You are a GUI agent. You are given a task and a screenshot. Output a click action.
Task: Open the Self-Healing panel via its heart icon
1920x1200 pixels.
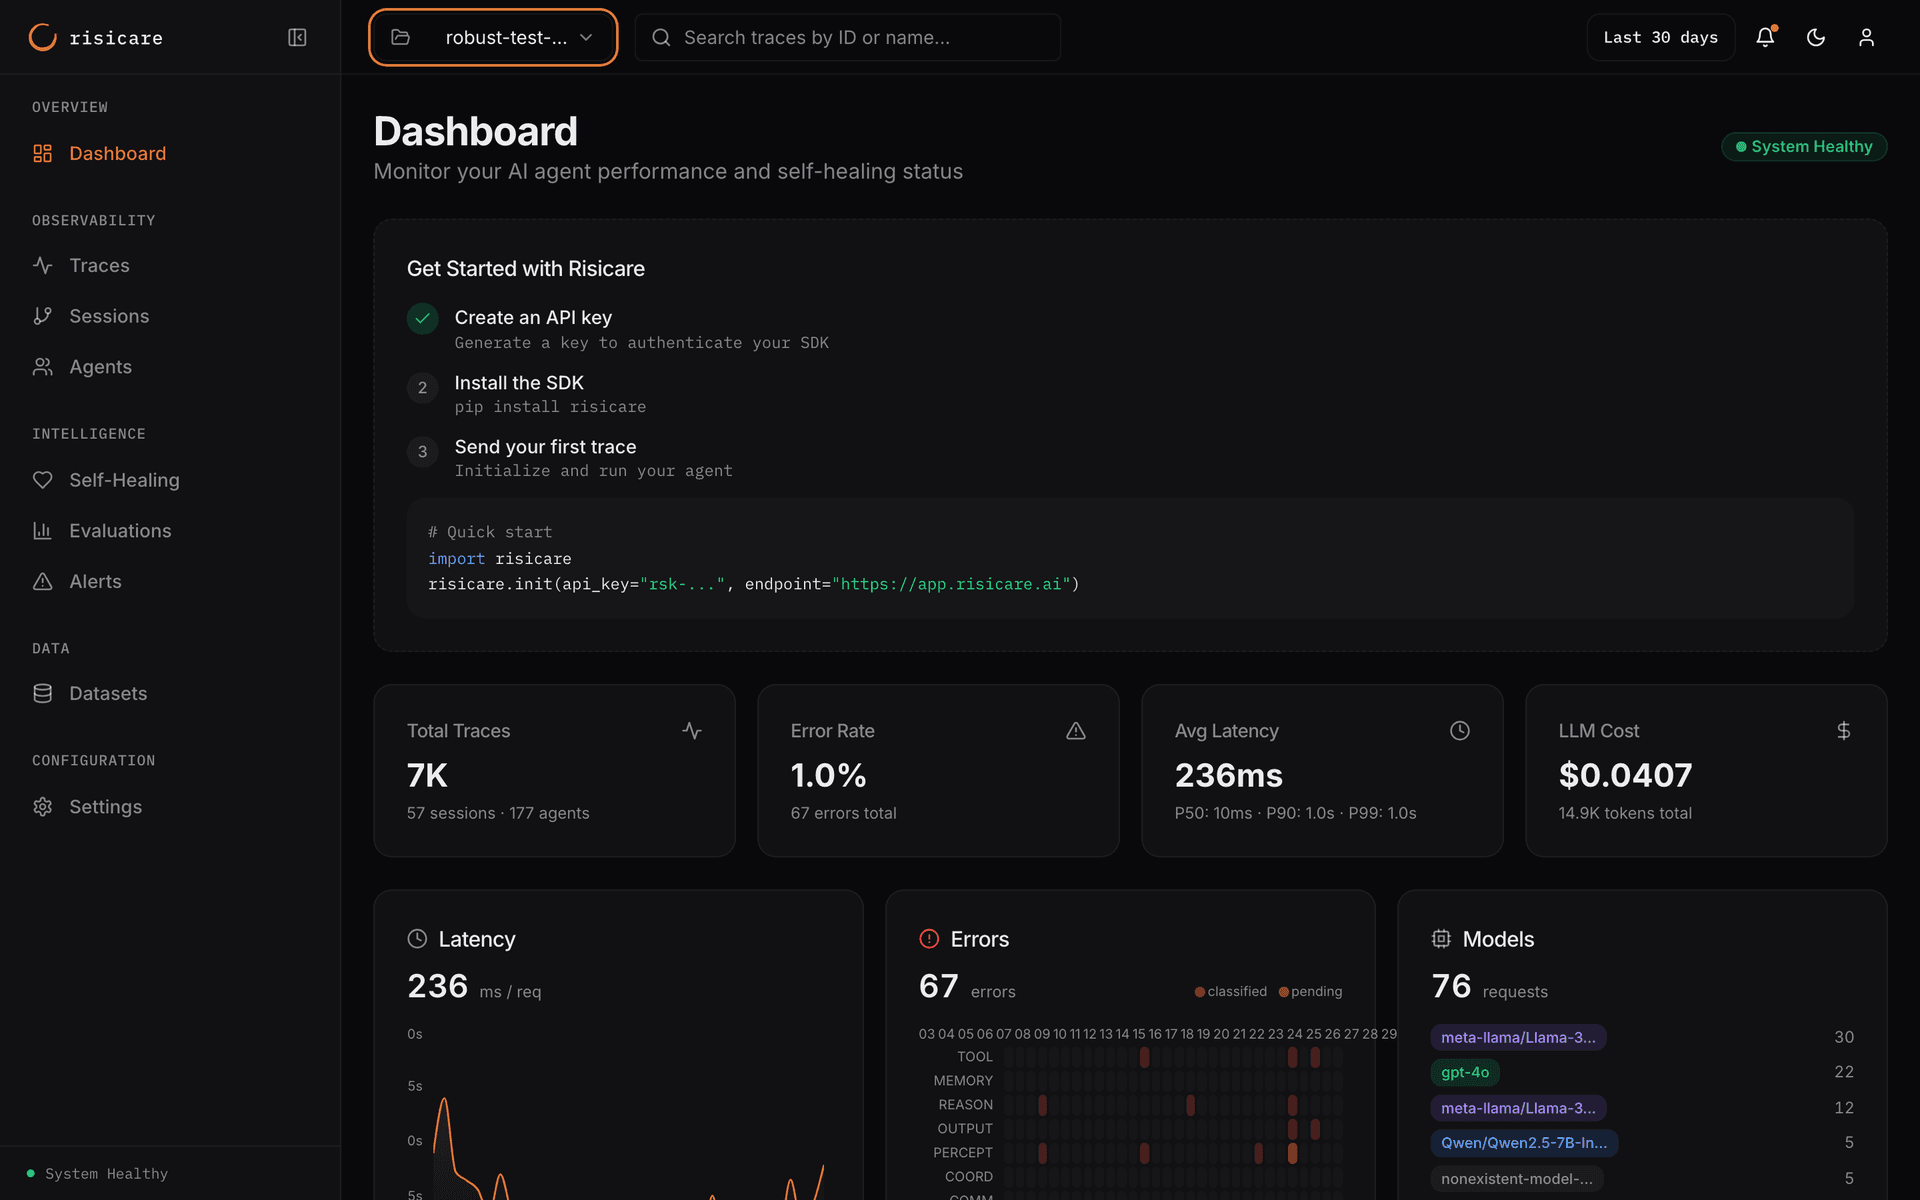tap(43, 480)
